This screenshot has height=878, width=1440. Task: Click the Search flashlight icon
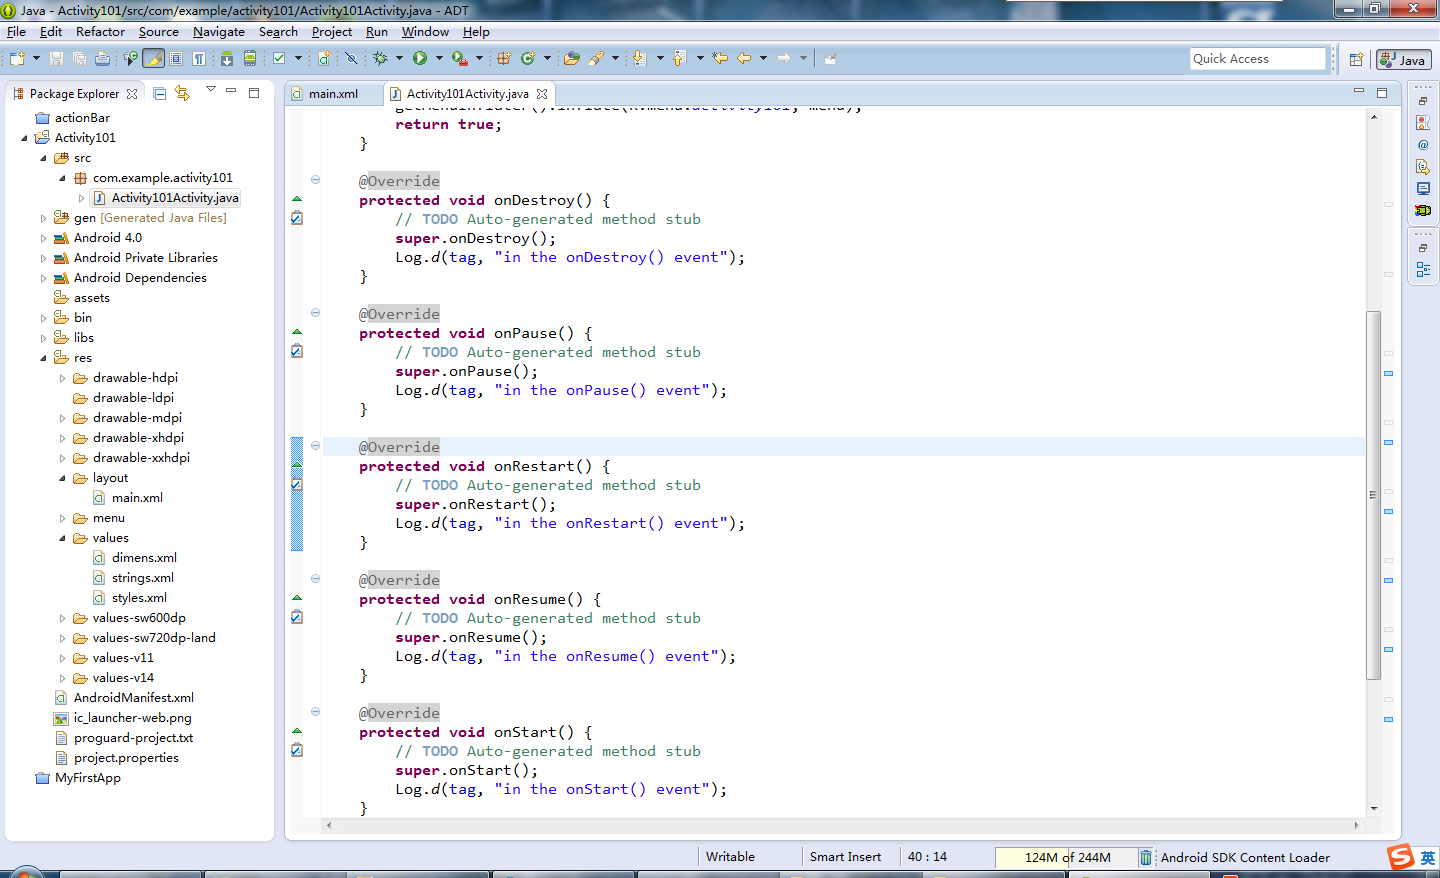point(596,59)
